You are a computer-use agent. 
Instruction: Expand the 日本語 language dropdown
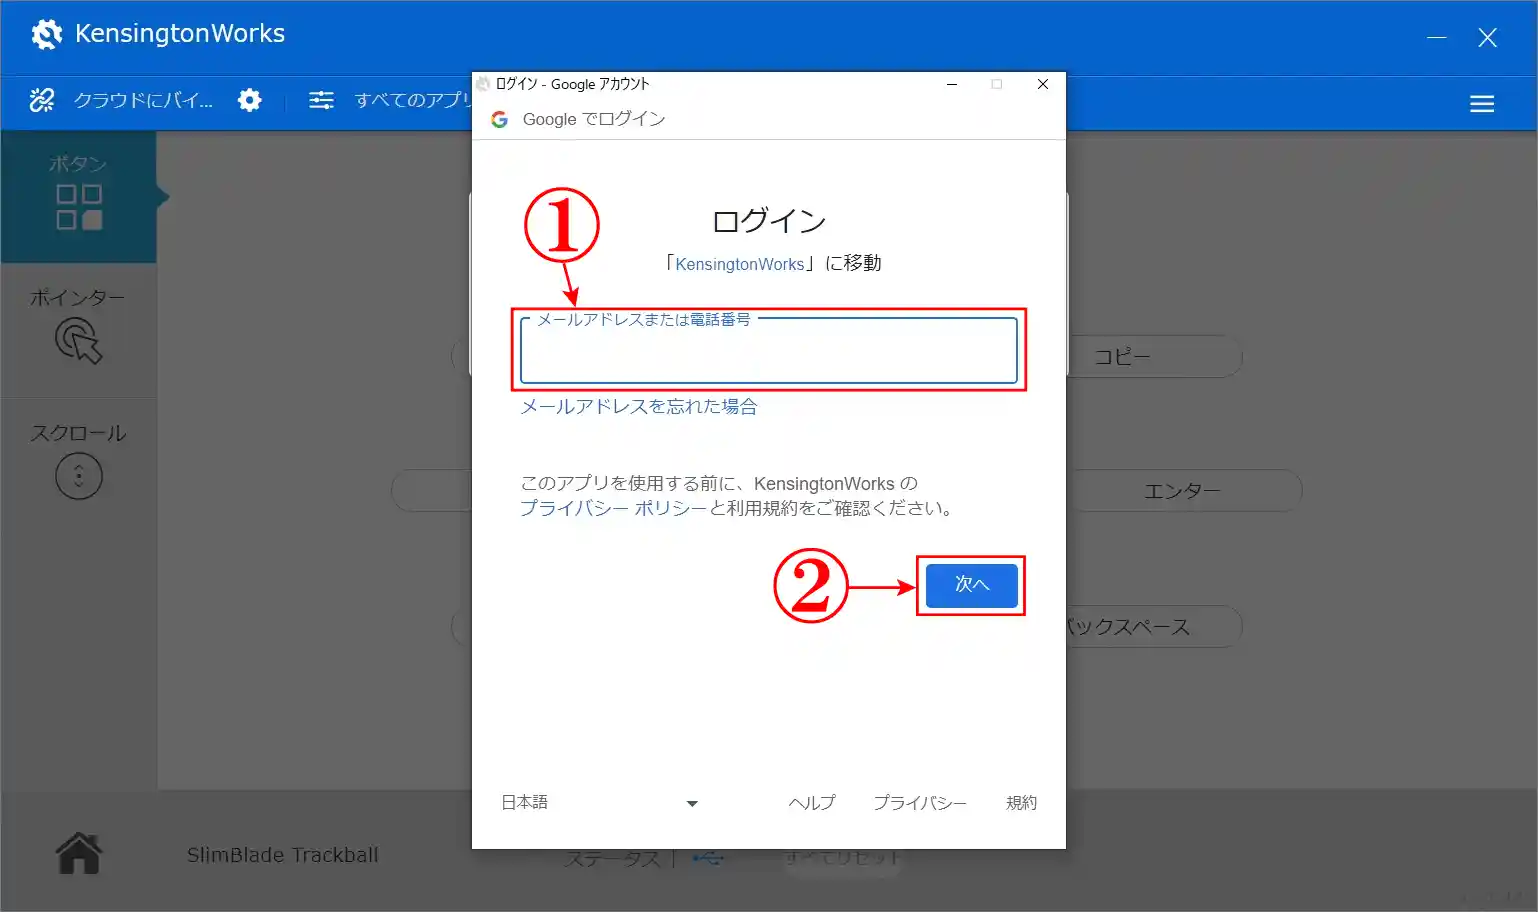coord(600,803)
